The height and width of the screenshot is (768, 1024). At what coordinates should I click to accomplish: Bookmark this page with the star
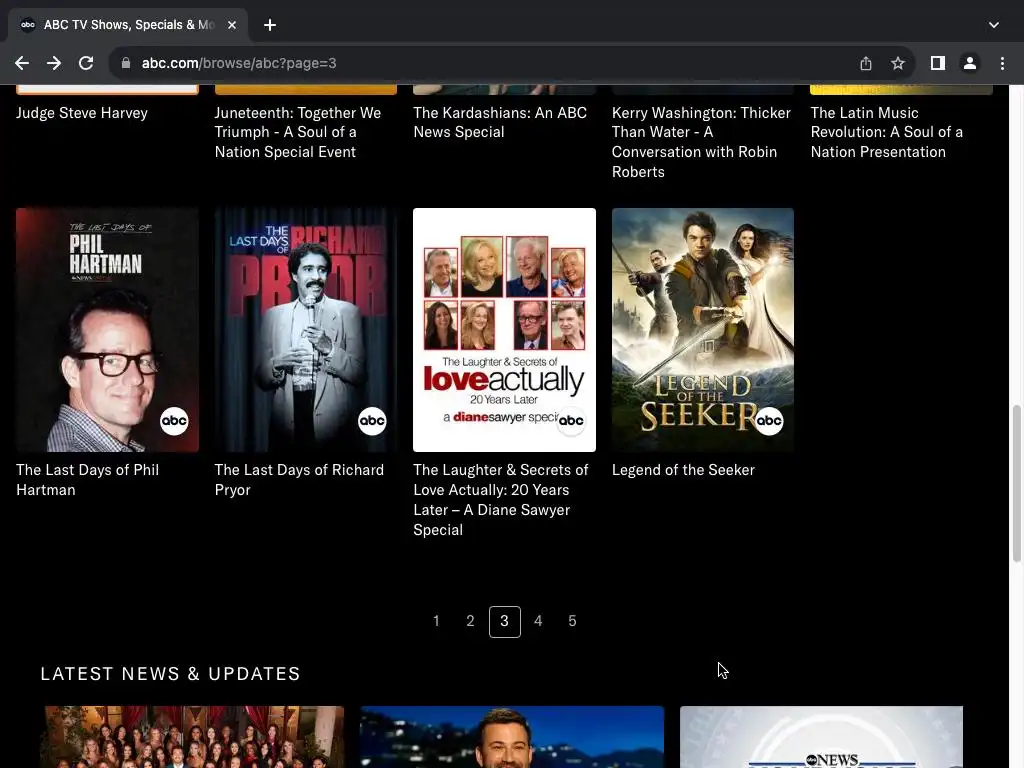[x=898, y=63]
